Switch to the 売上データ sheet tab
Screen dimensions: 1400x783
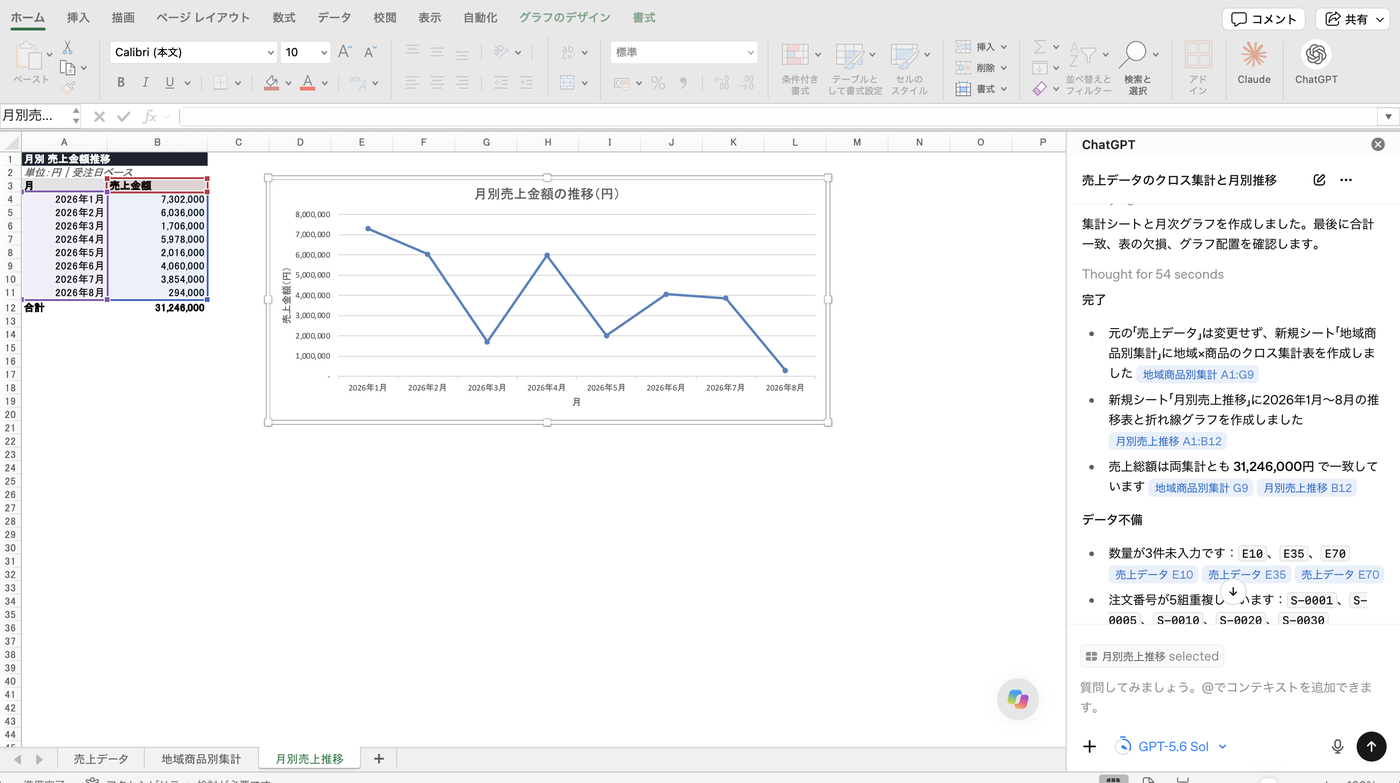(x=101, y=759)
